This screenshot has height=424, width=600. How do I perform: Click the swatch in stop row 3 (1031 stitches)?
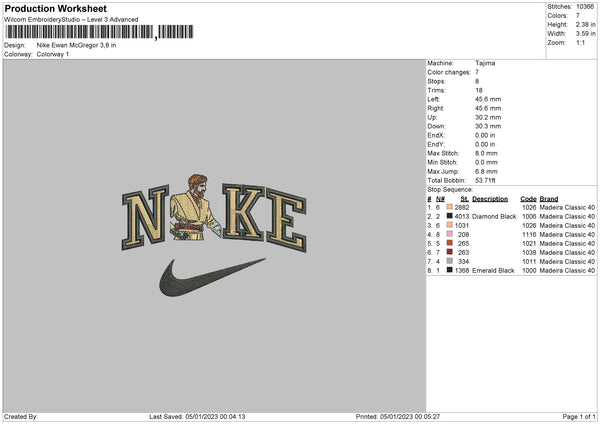(450, 225)
